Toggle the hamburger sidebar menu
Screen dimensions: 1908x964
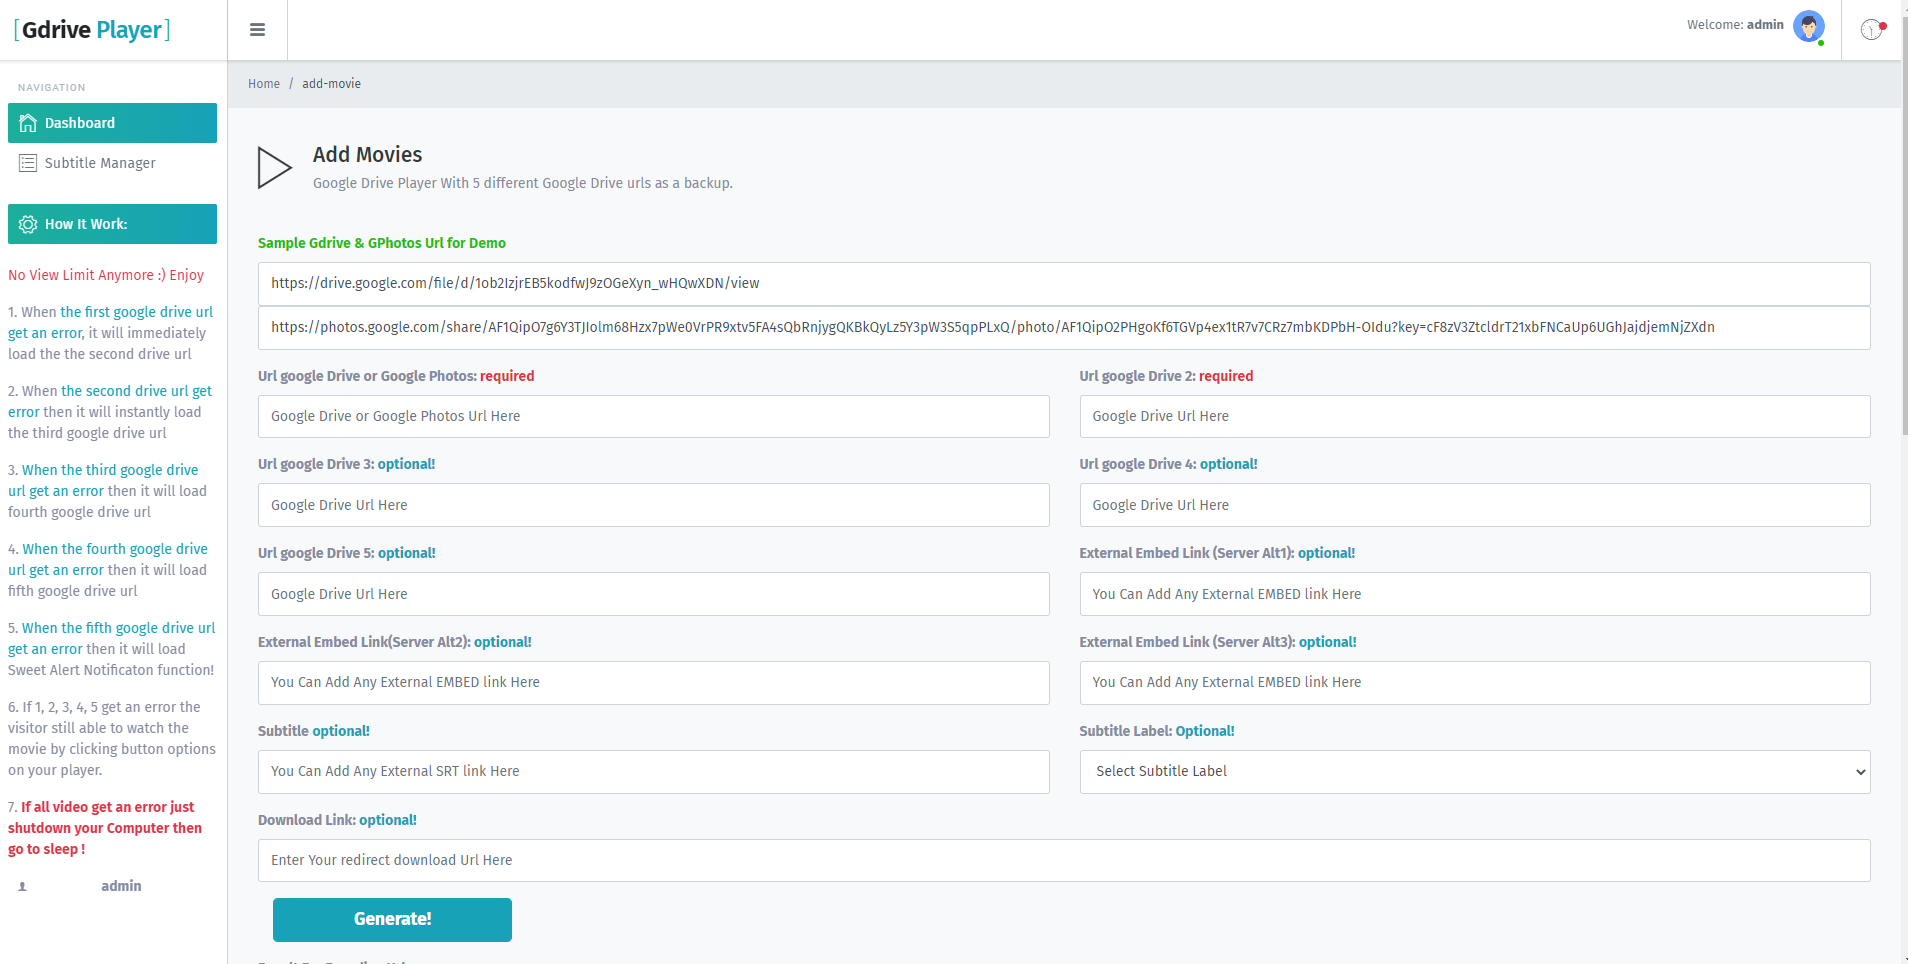tap(257, 30)
